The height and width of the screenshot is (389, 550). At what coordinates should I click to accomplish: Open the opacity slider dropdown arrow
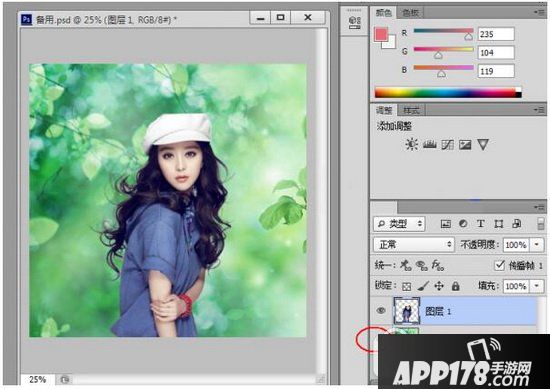(537, 244)
